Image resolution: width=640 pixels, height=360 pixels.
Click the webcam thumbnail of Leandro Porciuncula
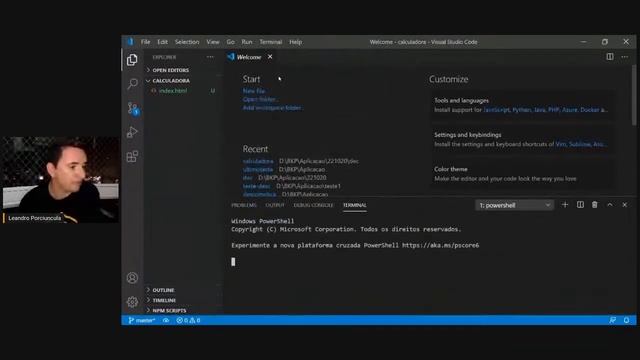(61, 180)
